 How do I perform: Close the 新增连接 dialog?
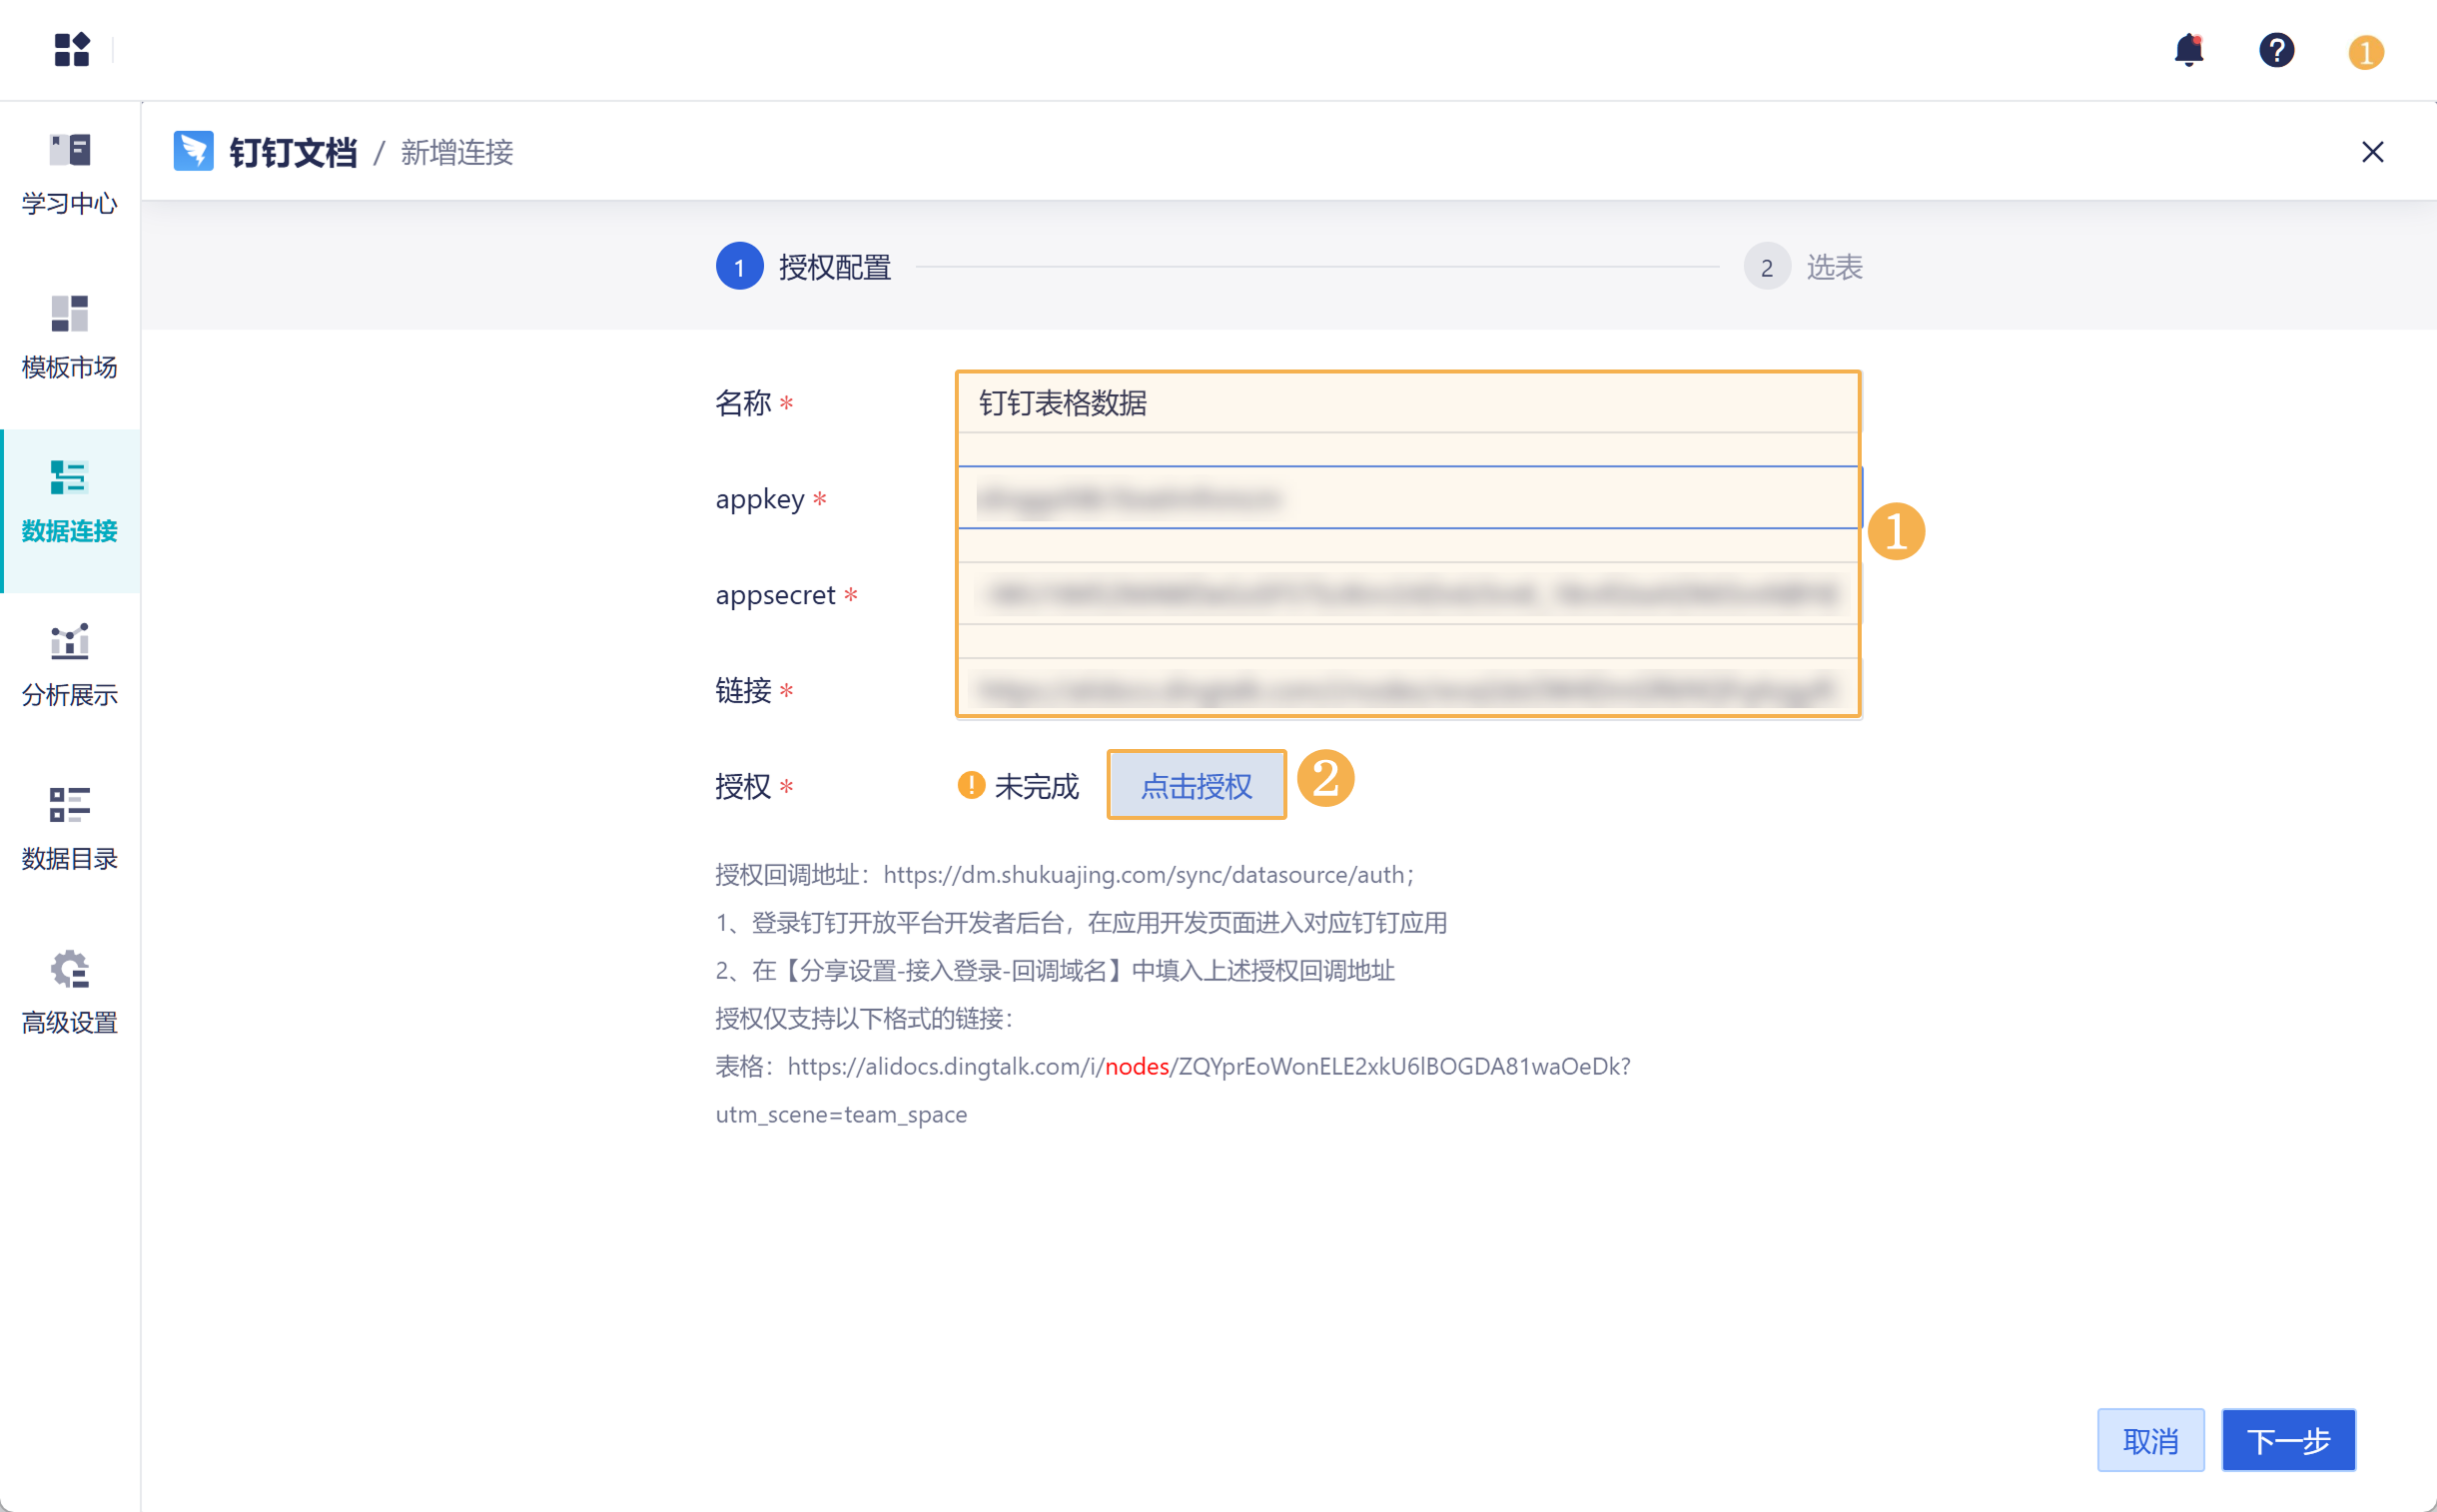pos(2372,152)
